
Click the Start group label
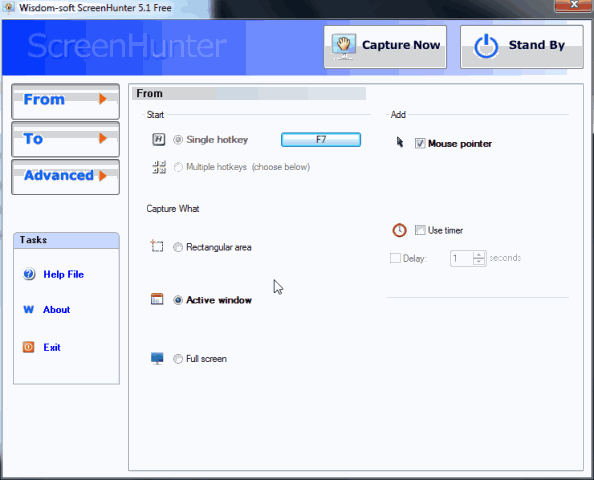pos(155,115)
